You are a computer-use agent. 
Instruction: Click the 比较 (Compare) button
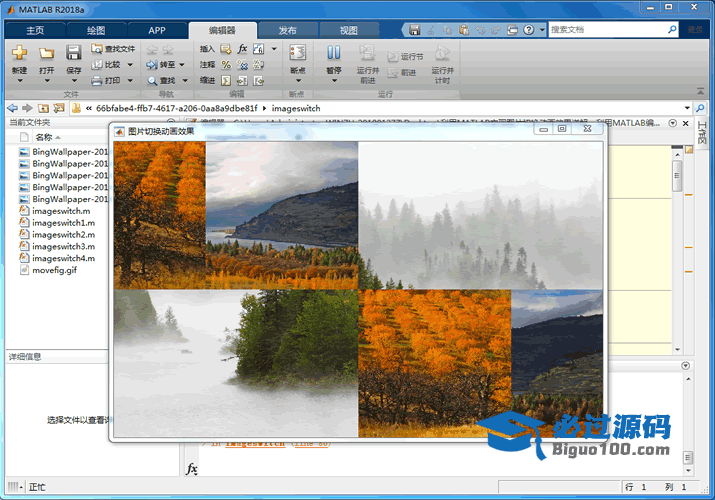[112, 64]
